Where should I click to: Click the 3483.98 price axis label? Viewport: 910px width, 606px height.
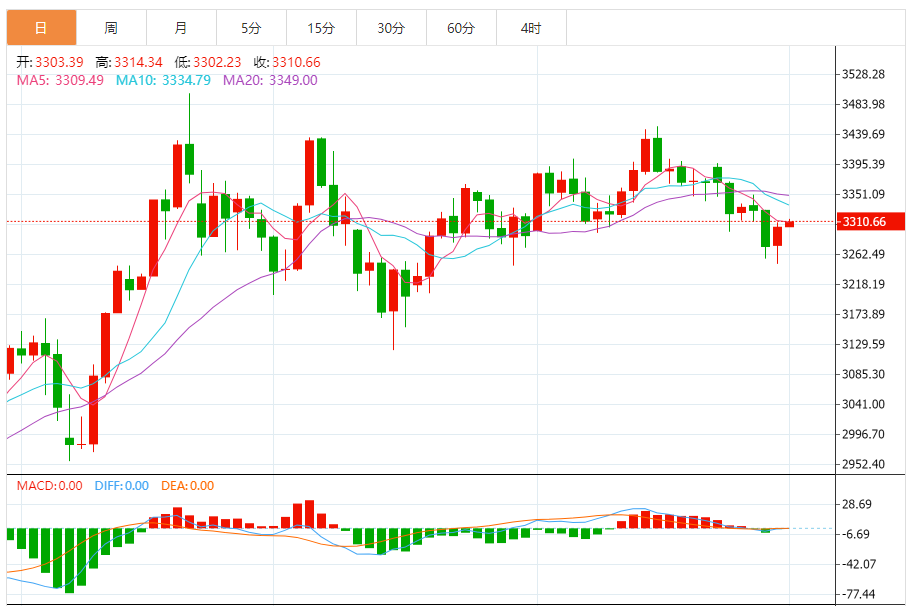[864, 104]
